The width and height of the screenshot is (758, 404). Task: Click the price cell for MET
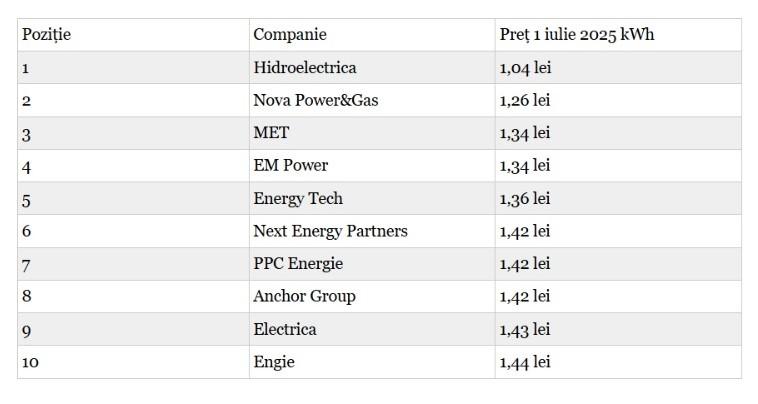tap(525, 133)
